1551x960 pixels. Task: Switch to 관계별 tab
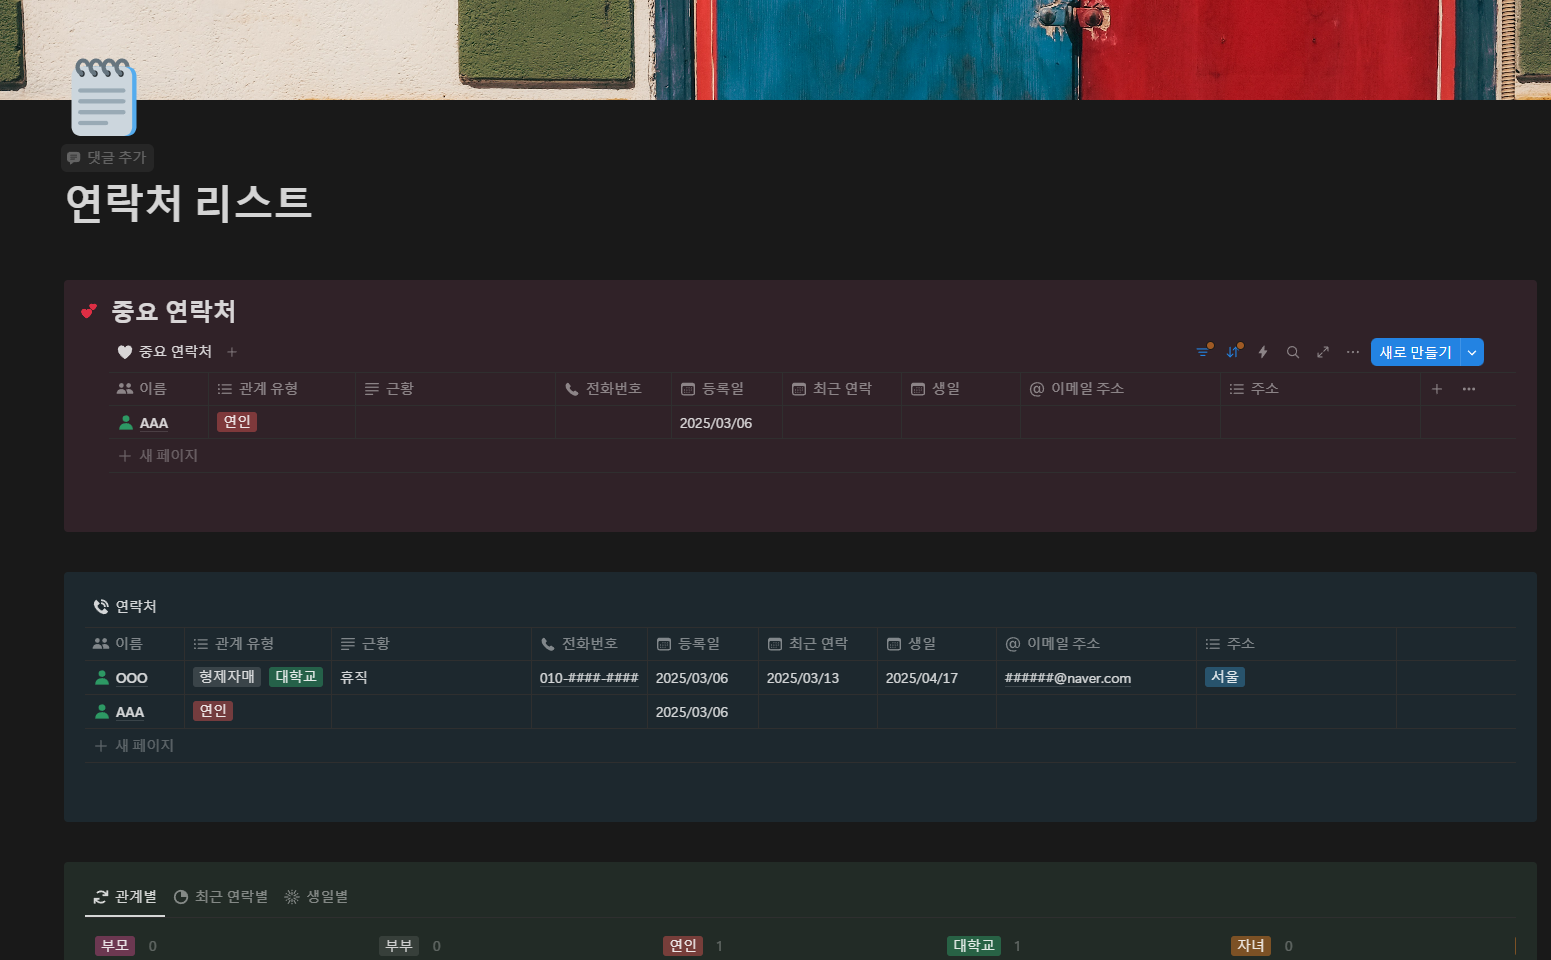(x=125, y=897)
